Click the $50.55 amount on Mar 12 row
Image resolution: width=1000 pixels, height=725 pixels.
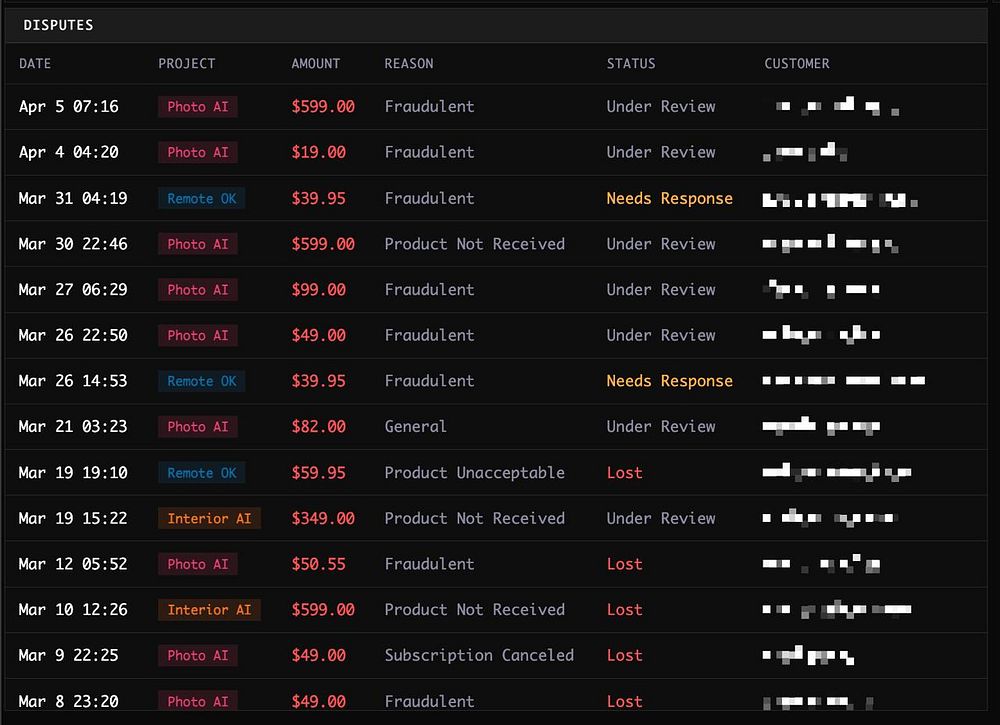(318, 564)
